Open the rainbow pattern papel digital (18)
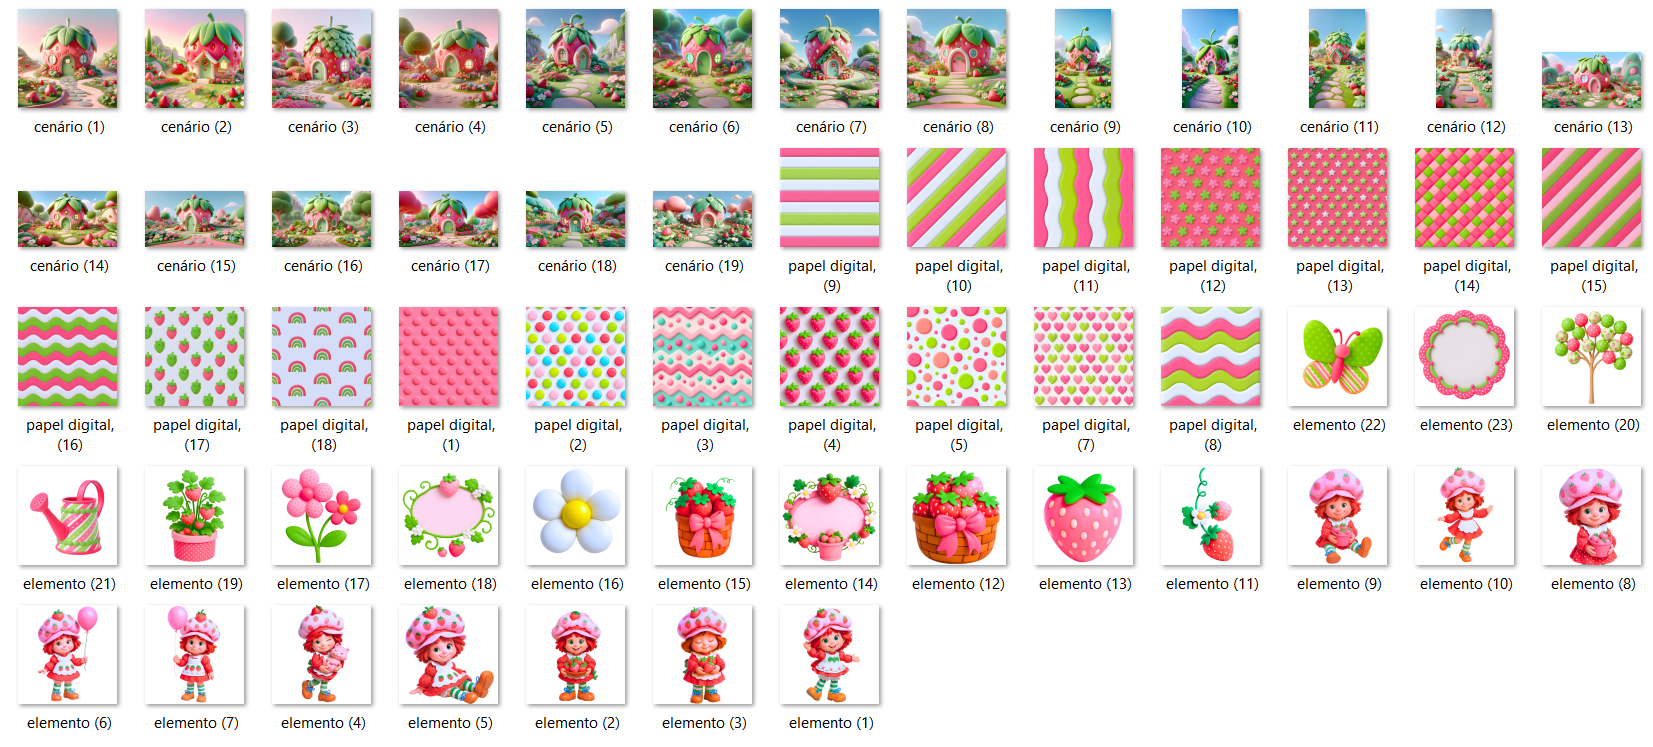1653x747 pixels. [322, 357]
